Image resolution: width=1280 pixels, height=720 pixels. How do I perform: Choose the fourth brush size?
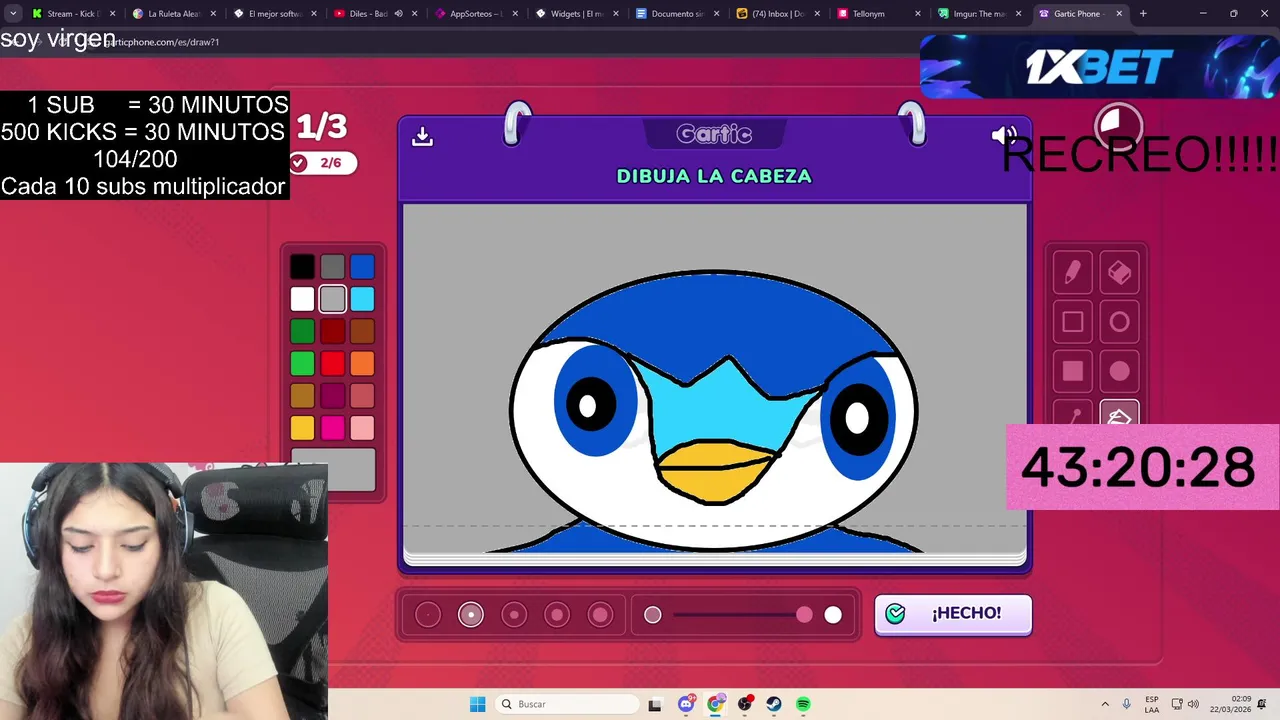coord(557,615)
